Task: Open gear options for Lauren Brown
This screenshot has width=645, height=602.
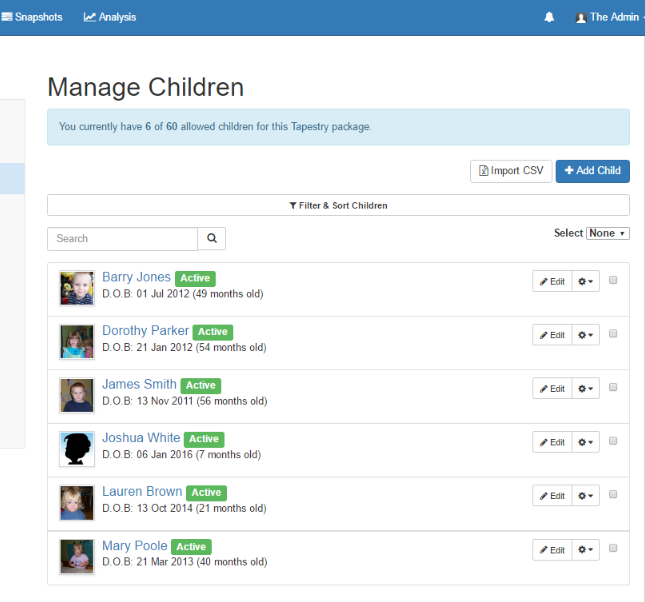Action: coord(586,496)
